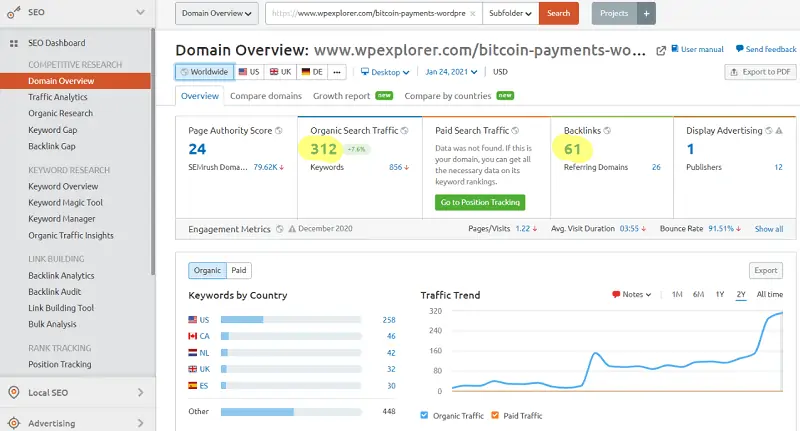Click the plus button next to Projects

(646, 13)
